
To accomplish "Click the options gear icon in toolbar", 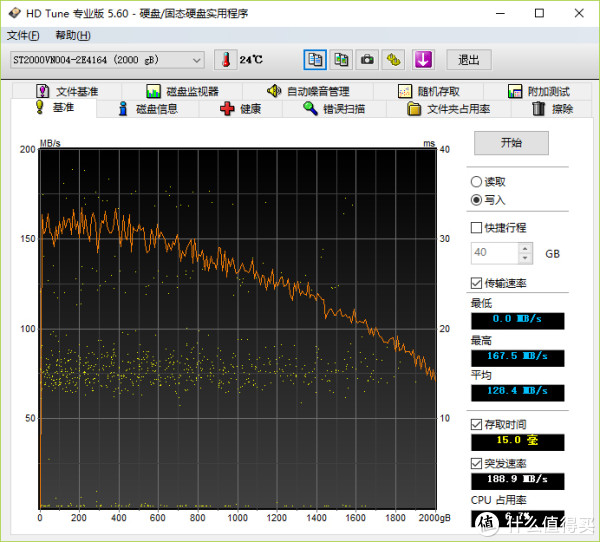I will 394,60.
